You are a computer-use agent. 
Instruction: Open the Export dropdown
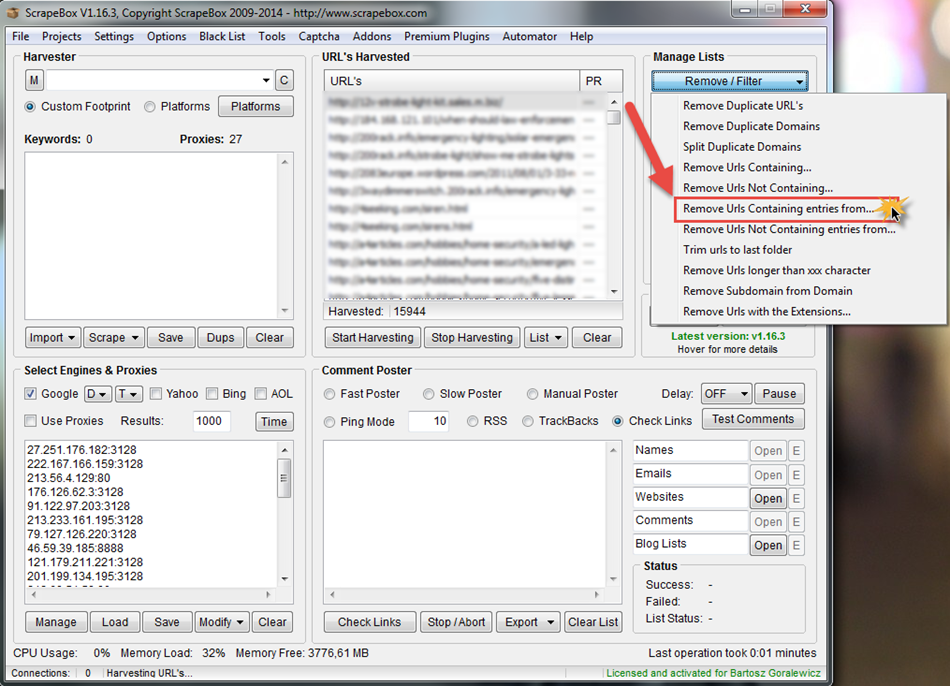coord(528,622)
